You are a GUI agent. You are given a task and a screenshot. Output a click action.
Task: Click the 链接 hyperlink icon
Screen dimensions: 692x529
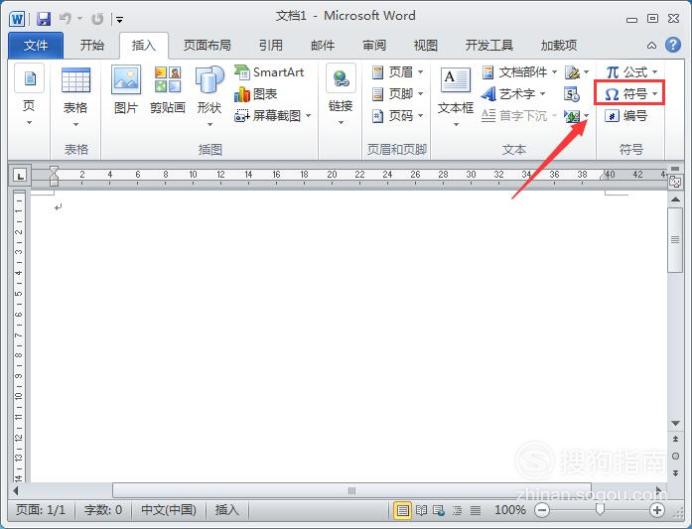tap(340, 92)
